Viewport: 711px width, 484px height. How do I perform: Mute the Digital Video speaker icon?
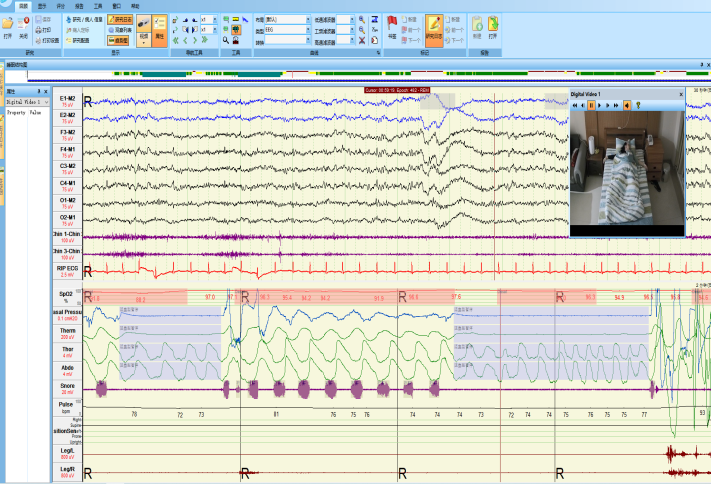pos(629,104)
